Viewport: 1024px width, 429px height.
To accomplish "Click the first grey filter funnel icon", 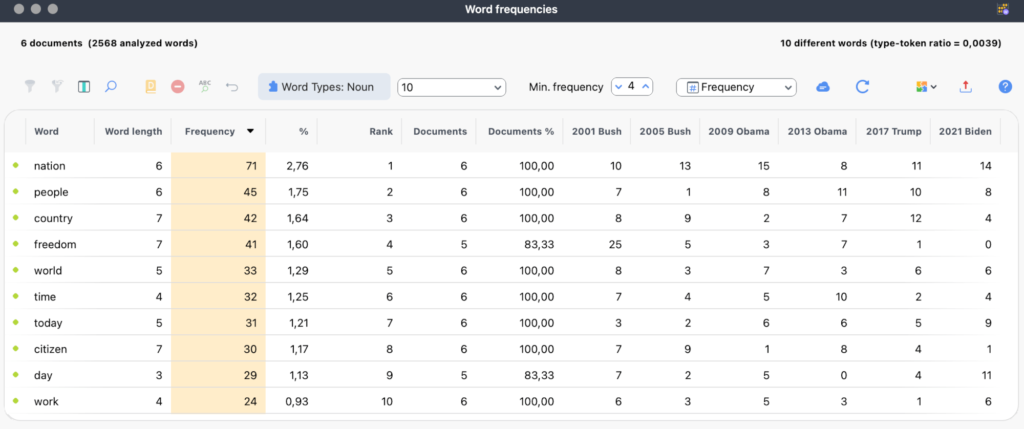I will tap(29, 86).
